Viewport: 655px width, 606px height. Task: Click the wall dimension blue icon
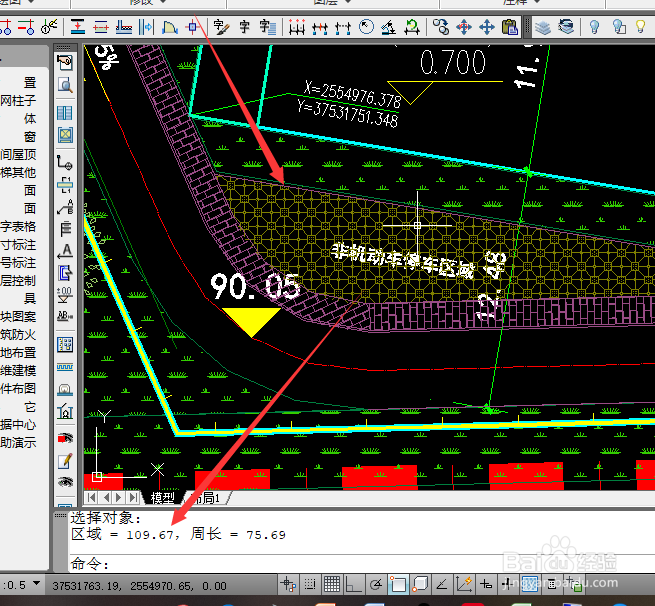pos(146,28)
